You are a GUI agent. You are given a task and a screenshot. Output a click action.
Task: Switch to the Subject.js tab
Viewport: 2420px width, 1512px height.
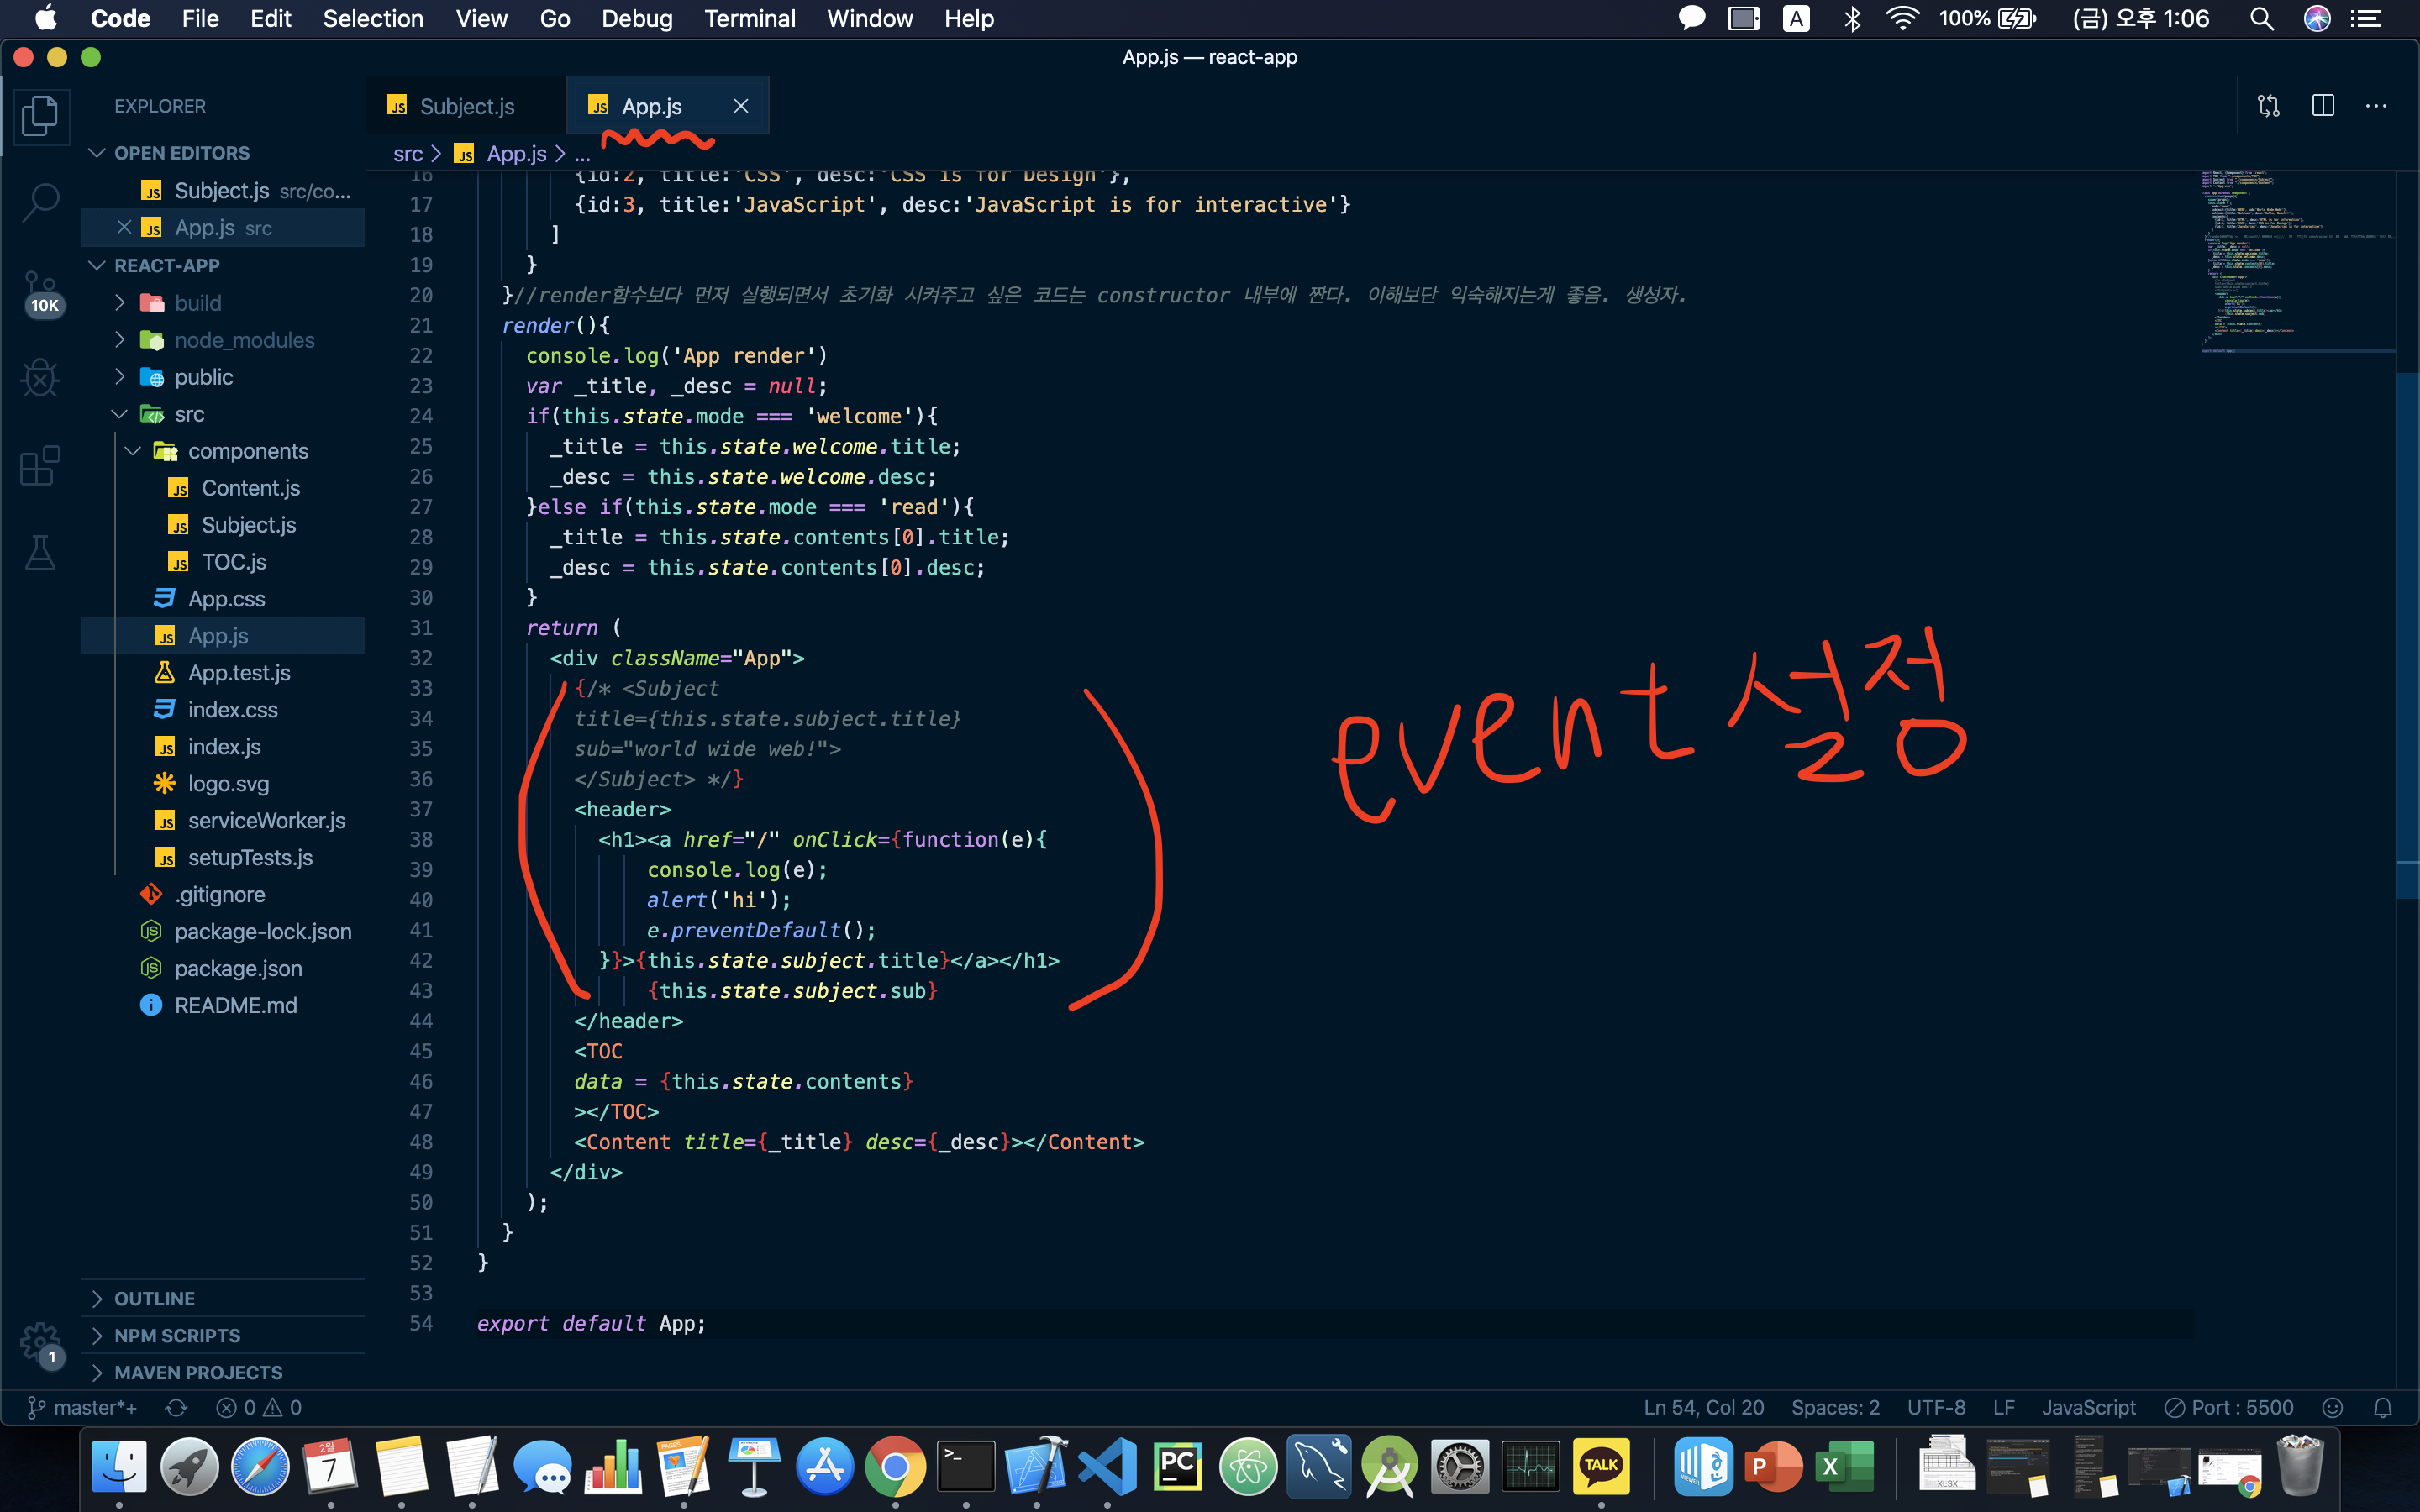(466, 106)
